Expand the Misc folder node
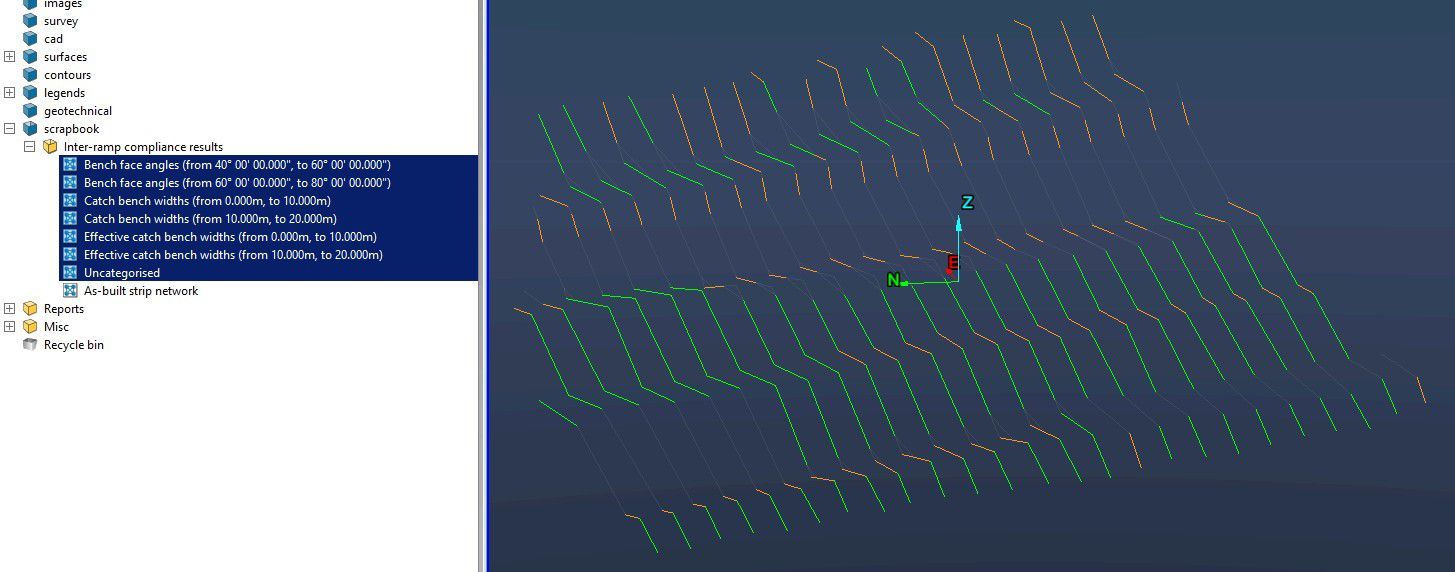Screen dimensions: 1455x572 click(10, 327)
